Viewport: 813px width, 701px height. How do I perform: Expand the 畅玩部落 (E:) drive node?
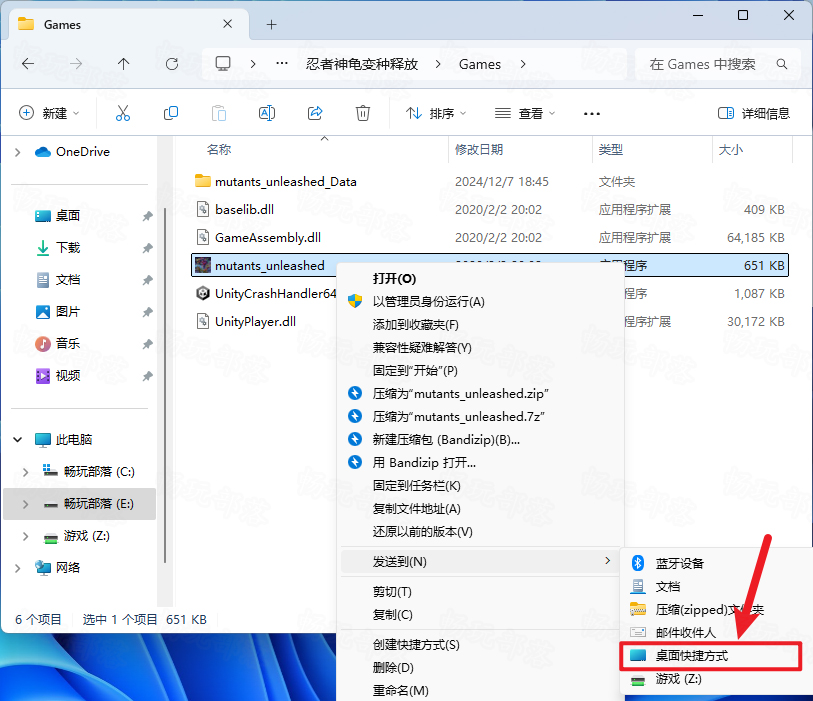pos(25,504)
